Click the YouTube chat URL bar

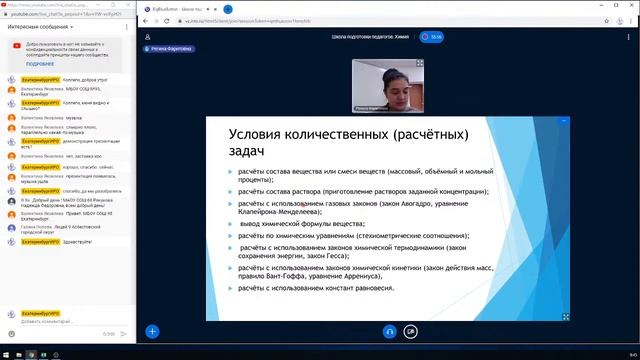click(67, 14)
